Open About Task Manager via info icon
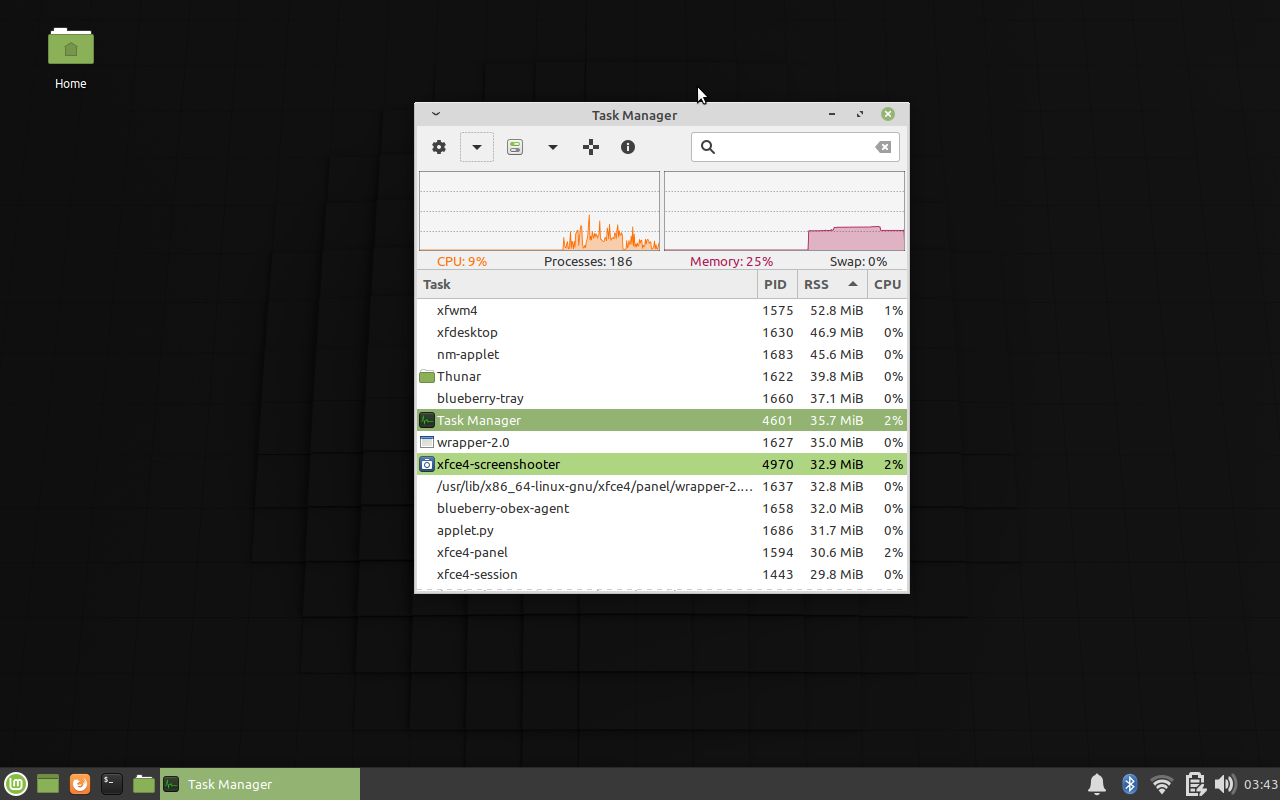Image resolution: width=1280 pixels, height=800 pixels. pyautogui.click(x=628, y=147)
